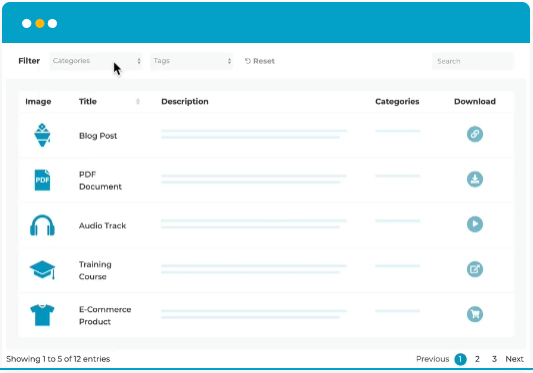
Task: Click the Search input field
Action: (473, 61)
